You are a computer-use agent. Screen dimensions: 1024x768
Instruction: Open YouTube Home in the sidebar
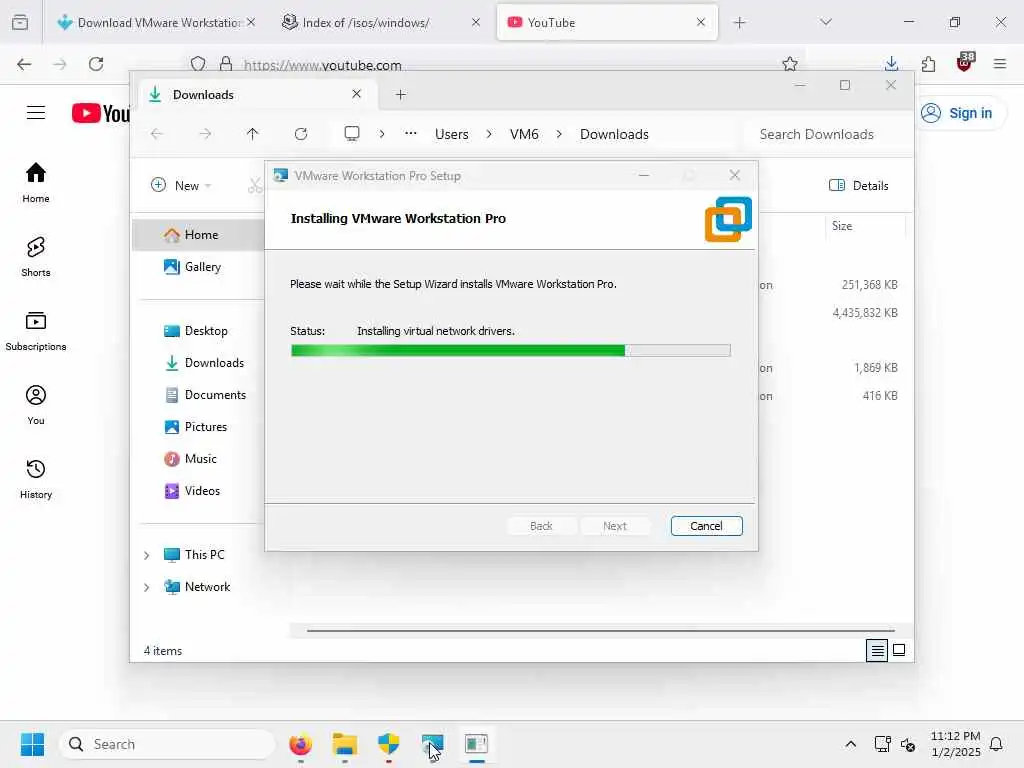(x=36, y=183)
